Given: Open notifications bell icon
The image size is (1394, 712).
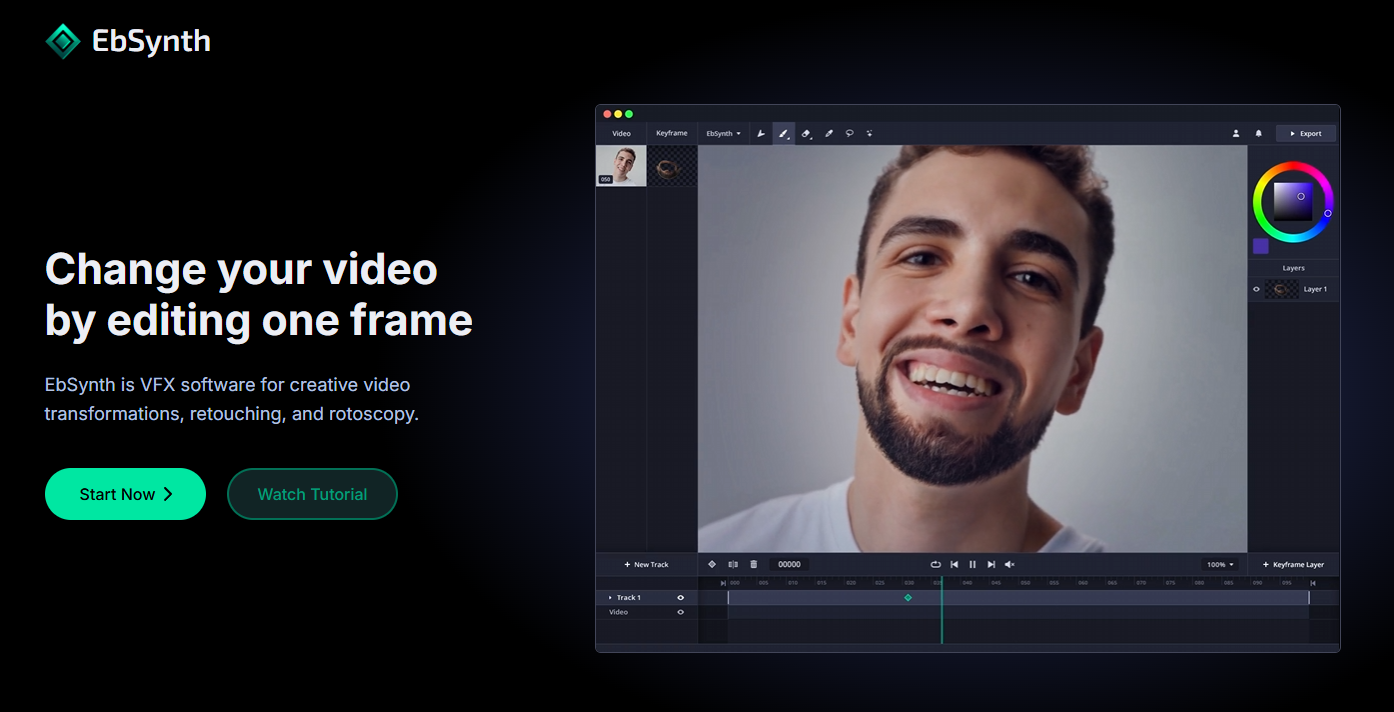Looking at the screenshot, I should pos(1258,133).
